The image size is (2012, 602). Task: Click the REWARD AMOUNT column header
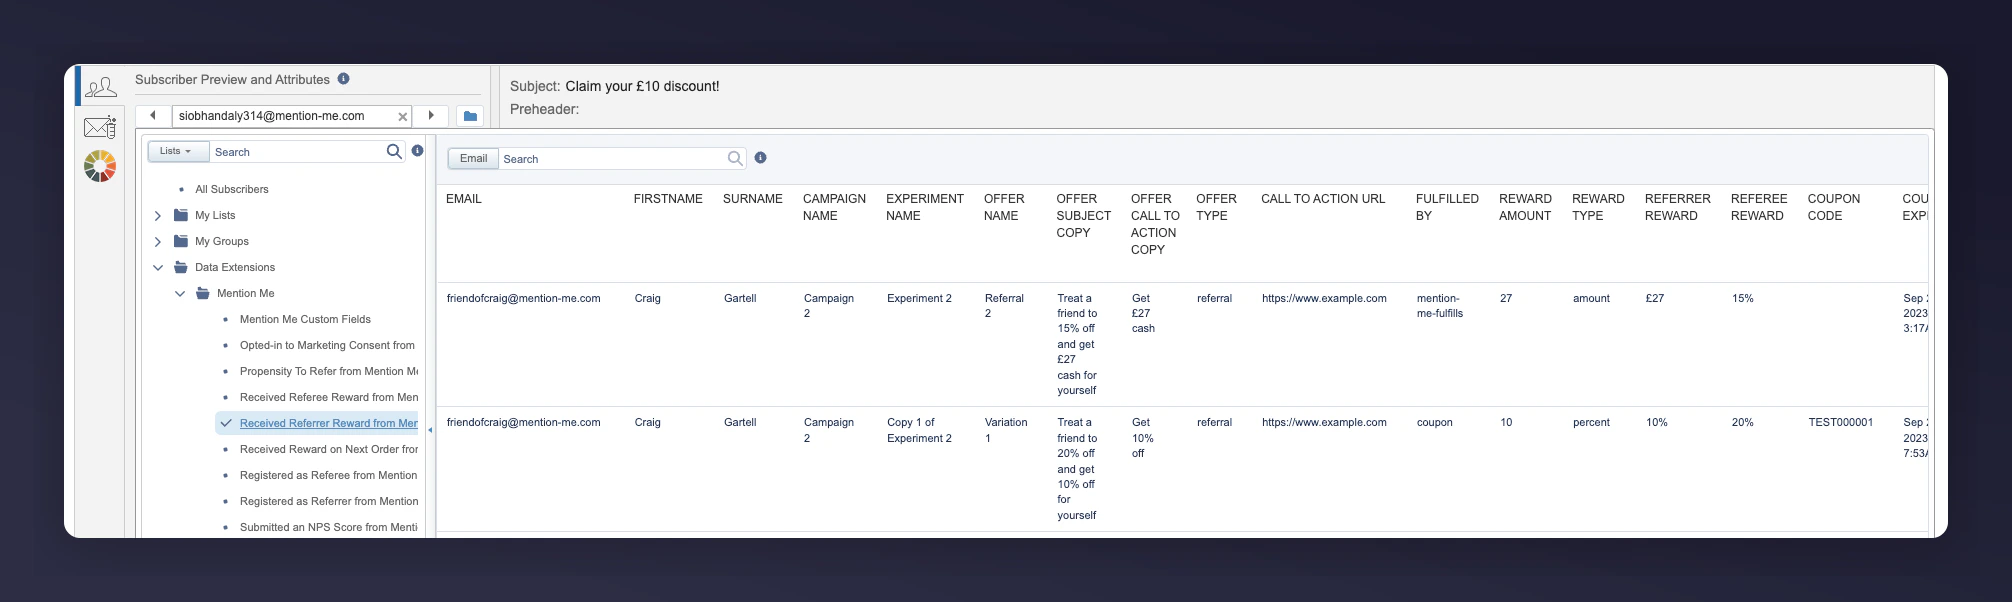pyautogui.click(x=1524, y=207)
